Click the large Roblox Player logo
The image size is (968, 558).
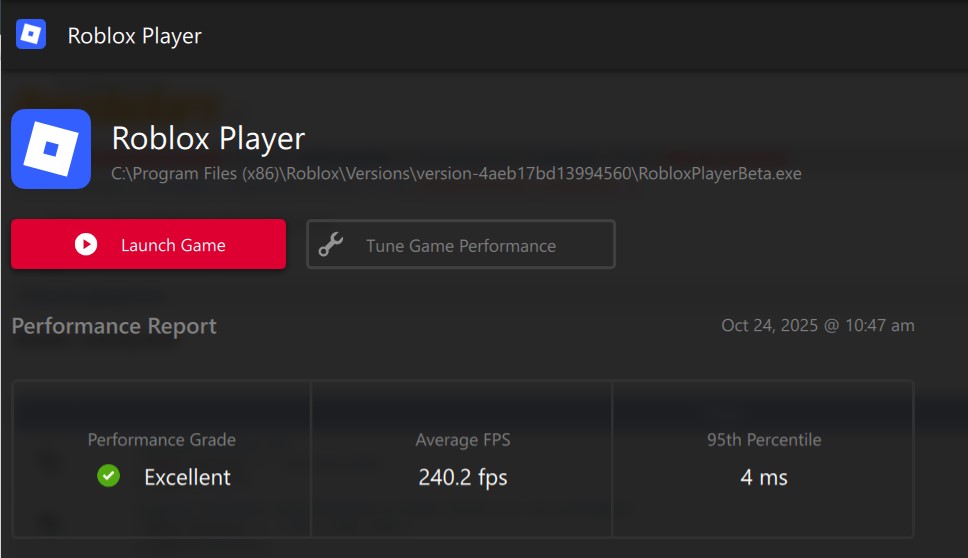pyautogui.click(x=51, y=149)
